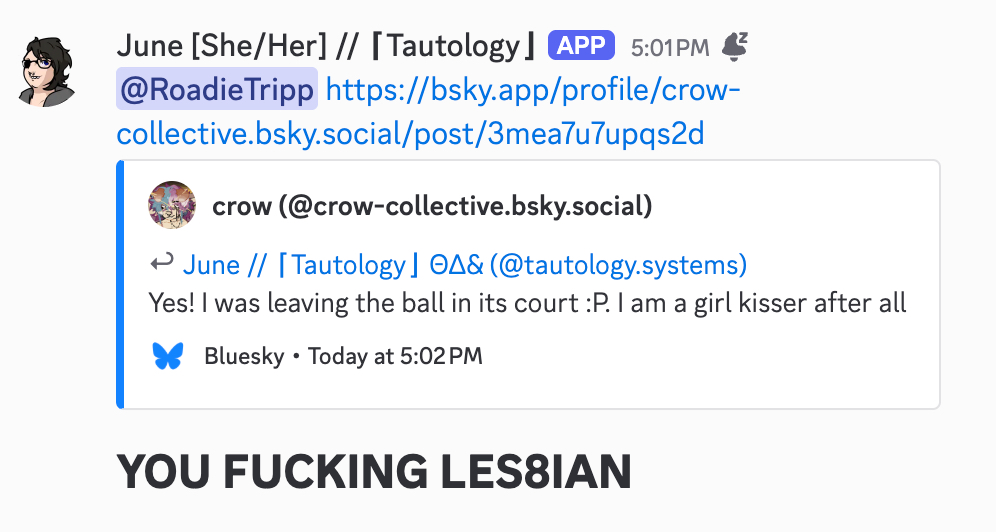Click the silent notification bell icon
The width and height of the screenshot is (996, 532).
click(735, 46)
